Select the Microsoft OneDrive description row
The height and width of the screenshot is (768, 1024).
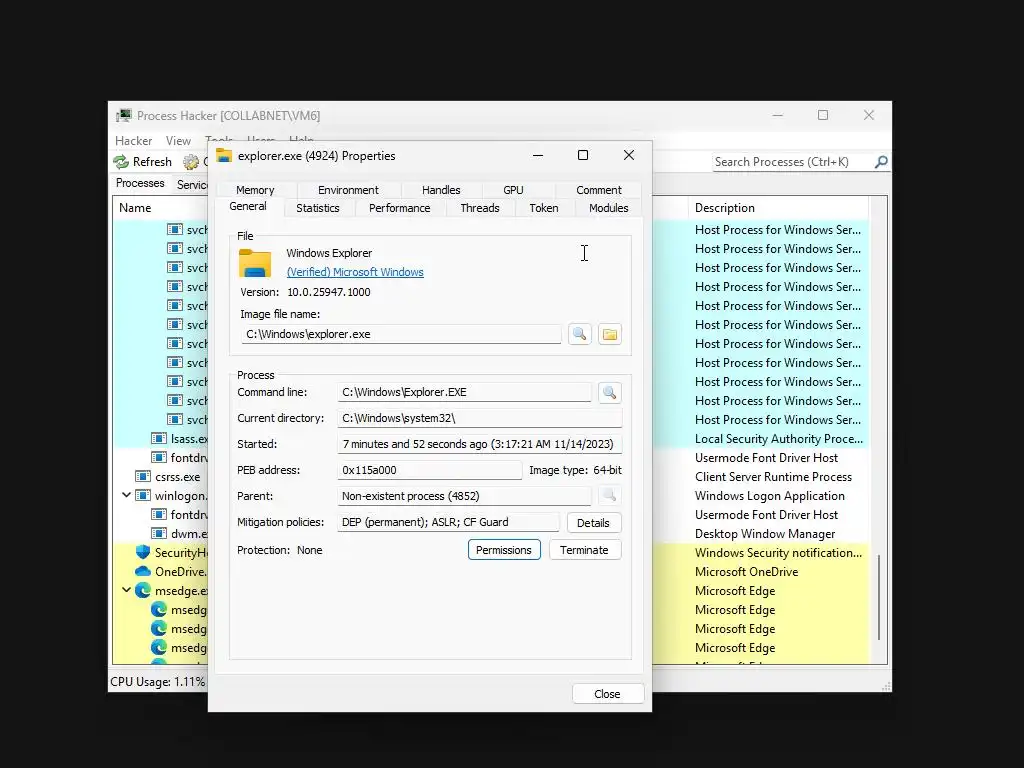(x=746, y=571)
